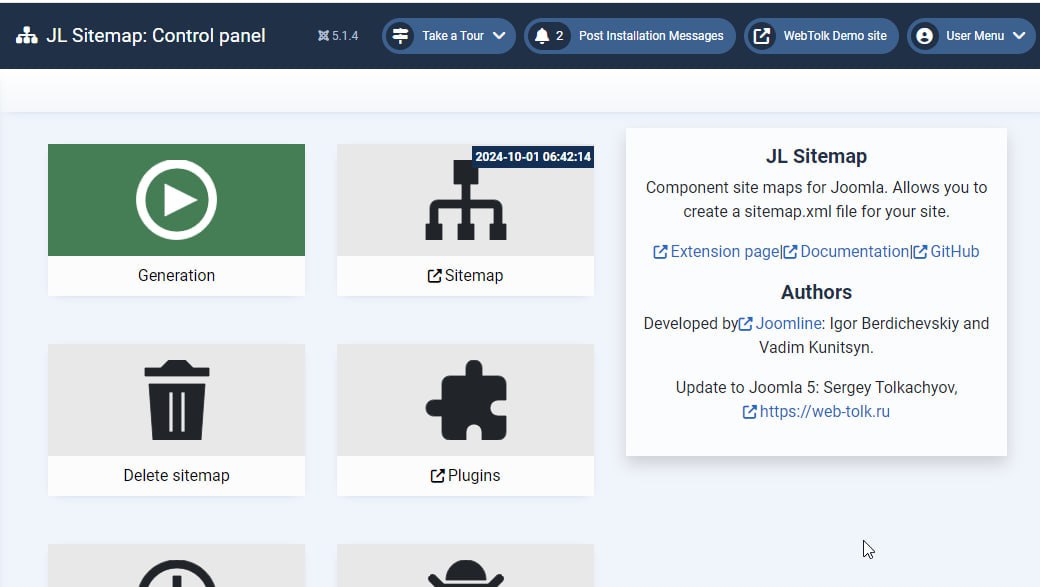Click the JL Sitemap header sitemap icon
Screen dimensions: 1040x587
(x=27, y=36)
